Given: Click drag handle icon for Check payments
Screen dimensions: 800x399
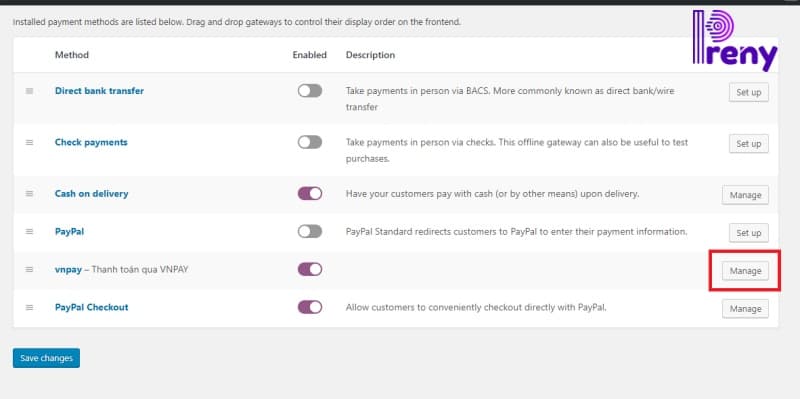Looking at the screenshot, I should click(30, 142).
